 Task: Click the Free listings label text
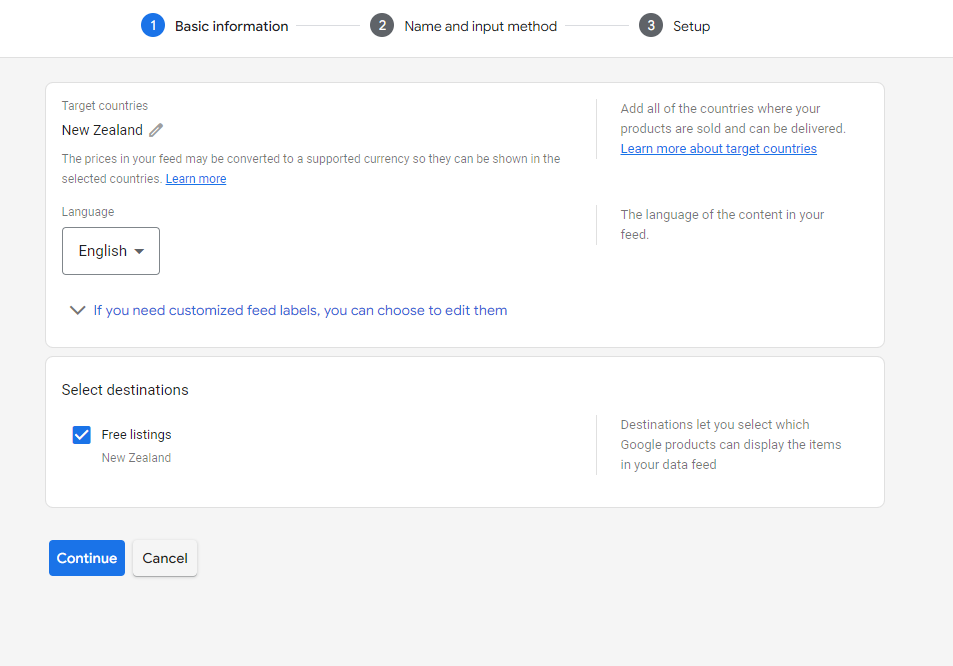[136, 435]
